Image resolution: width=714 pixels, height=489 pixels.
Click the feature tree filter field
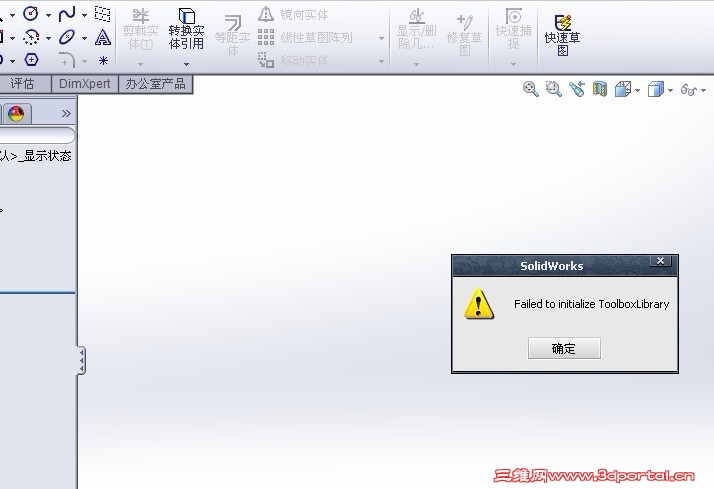[x=36, y=135]
